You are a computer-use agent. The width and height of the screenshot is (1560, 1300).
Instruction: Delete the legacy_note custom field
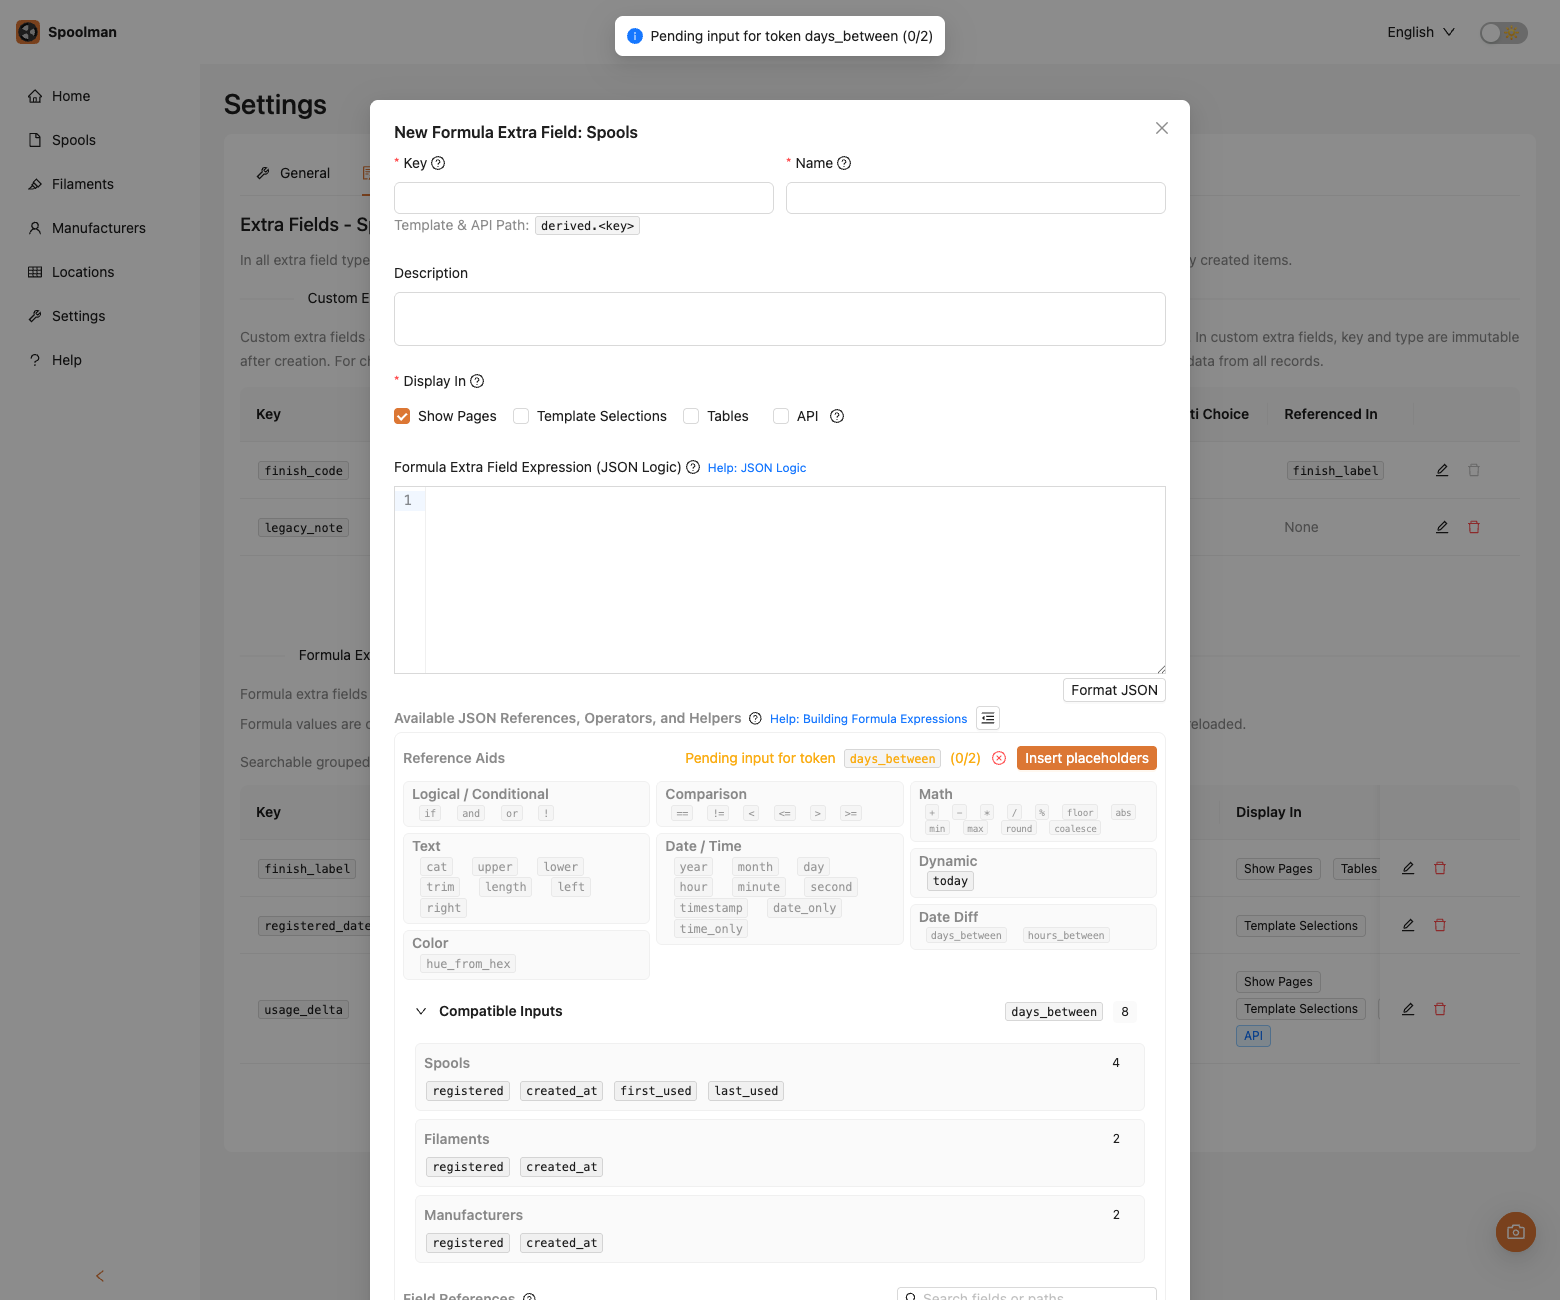pyautogui.click(x=1474, y=527)
